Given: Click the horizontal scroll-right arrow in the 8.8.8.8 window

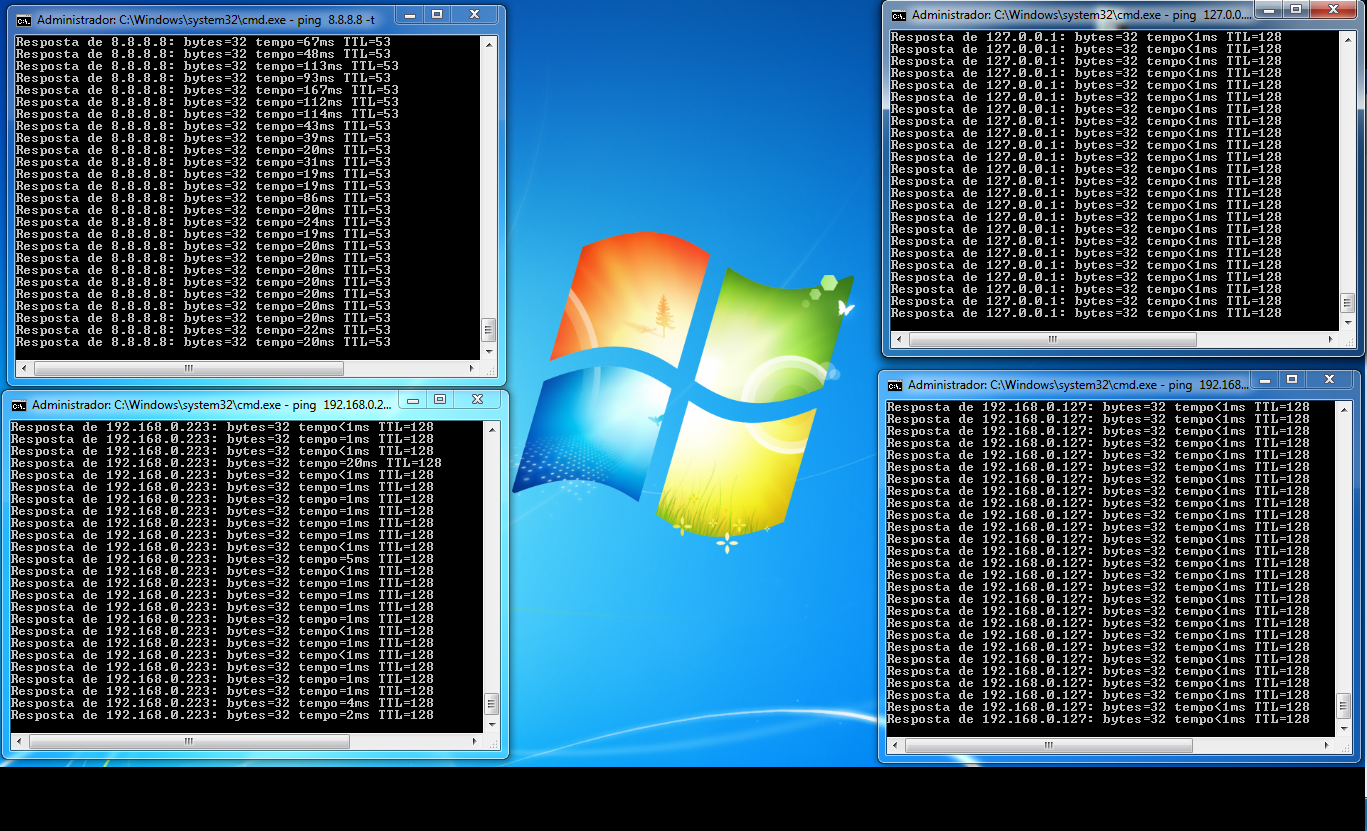Looking at the screenshot, I should pos(472,369).
